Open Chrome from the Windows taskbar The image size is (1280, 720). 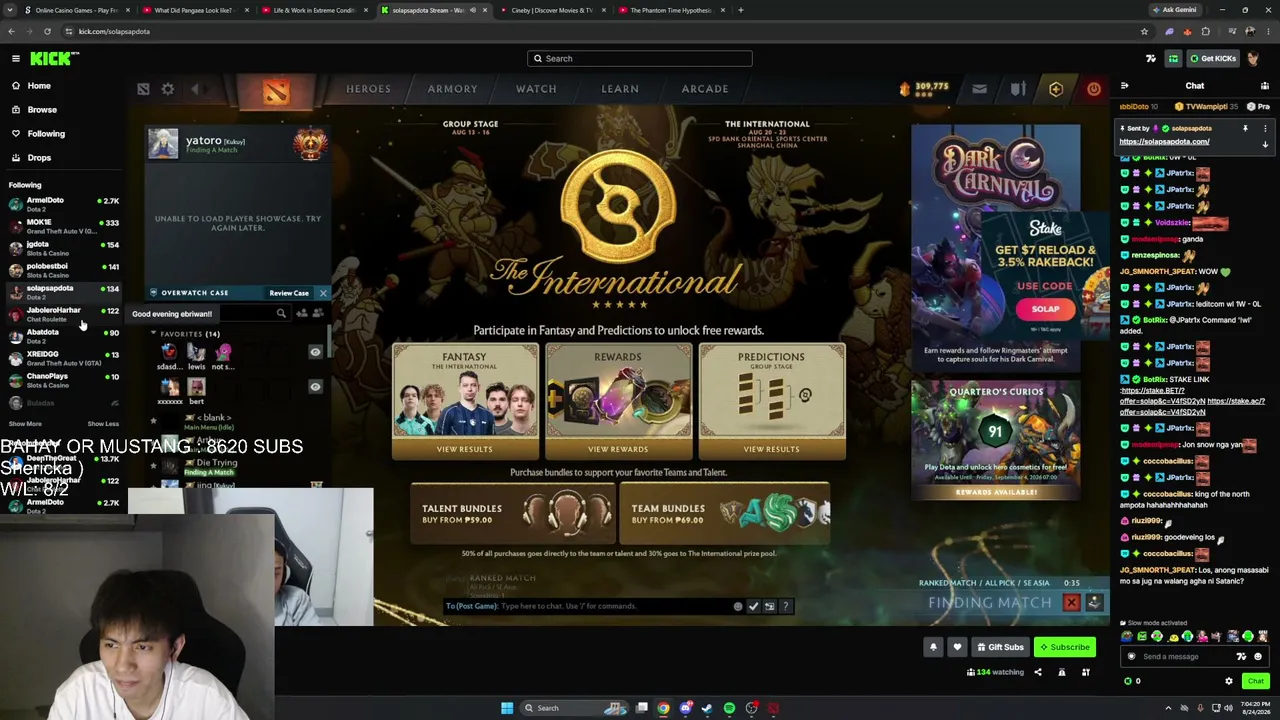[663, 708]
